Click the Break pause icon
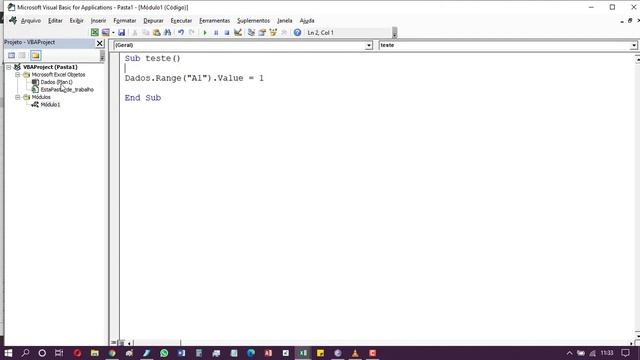Image resolution: width=640 pixels, height=360 pixels. pos(216,32)
